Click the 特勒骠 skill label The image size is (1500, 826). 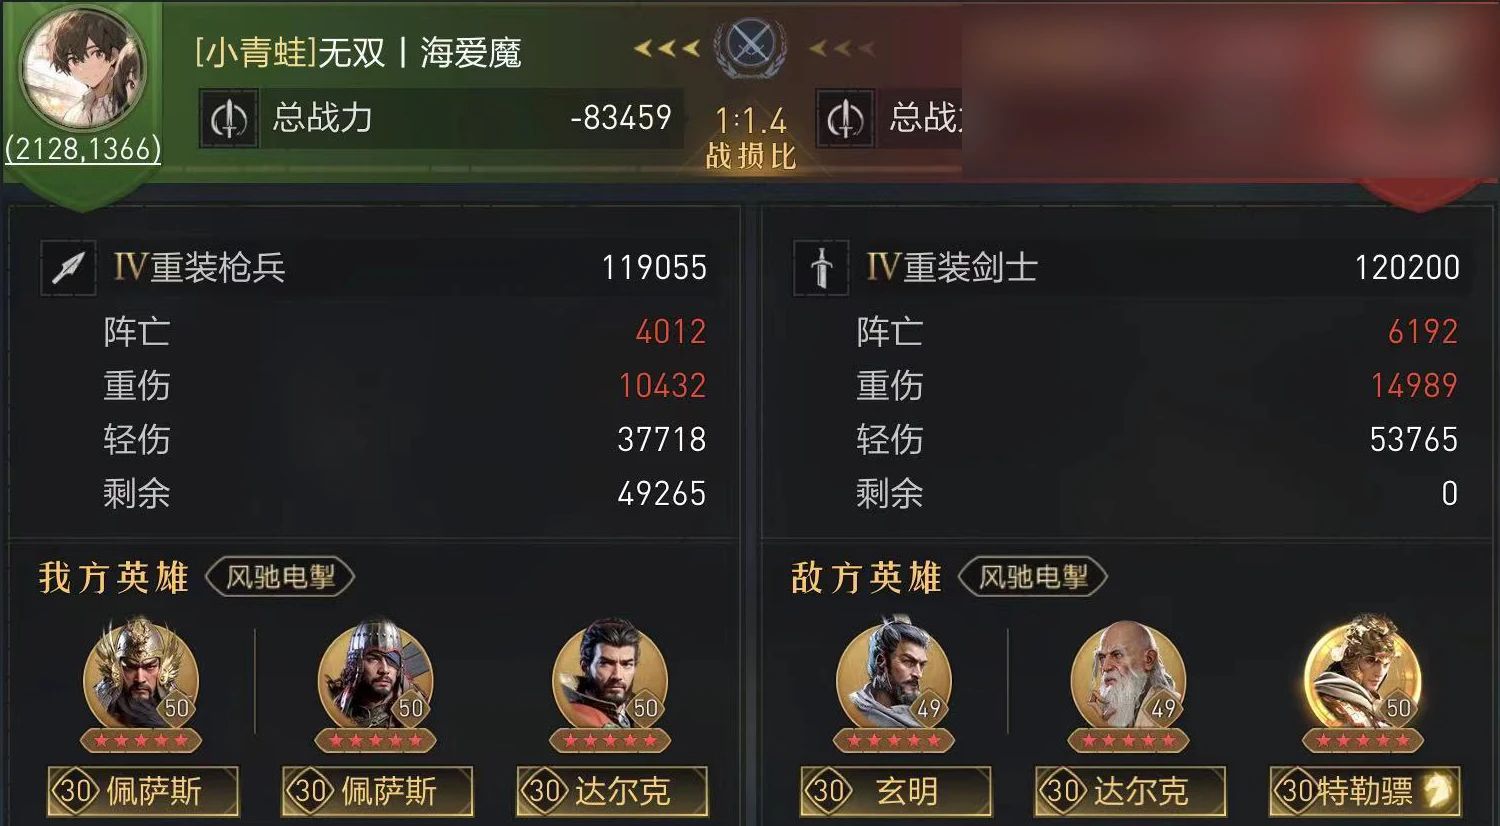[x=1365, y=791]
